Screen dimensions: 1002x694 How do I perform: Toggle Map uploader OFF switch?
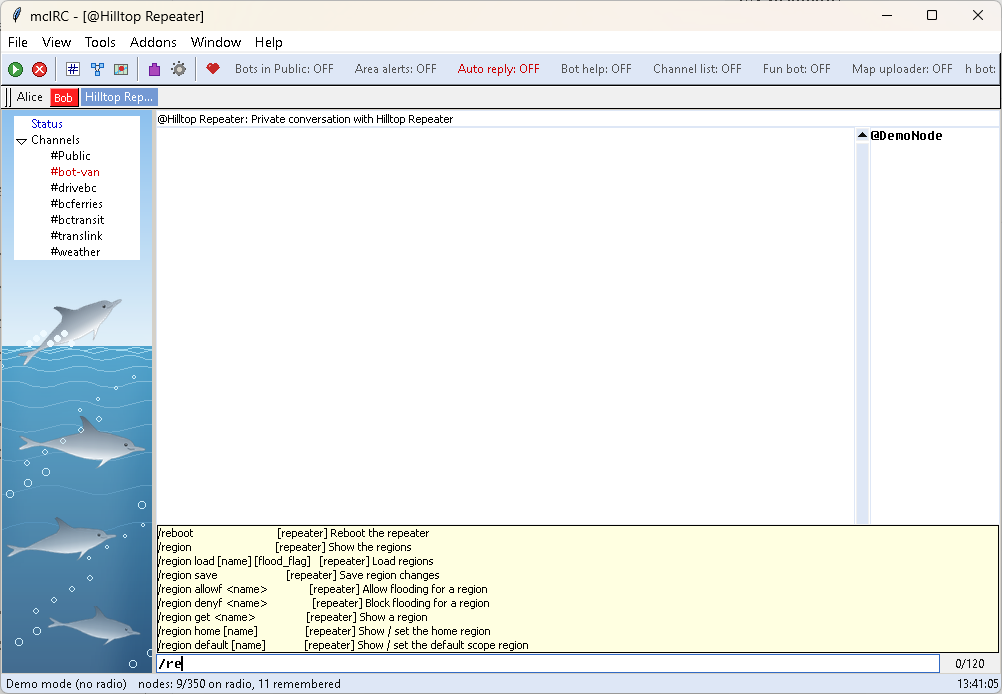point(902,69)
